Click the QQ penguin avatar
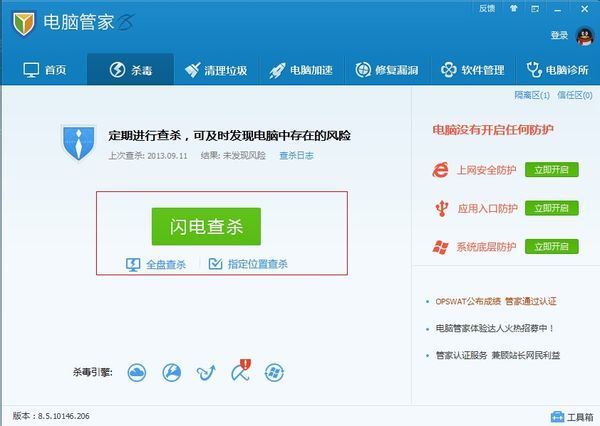The height and width of the screenshot is (426, 600). coord(585,37)
